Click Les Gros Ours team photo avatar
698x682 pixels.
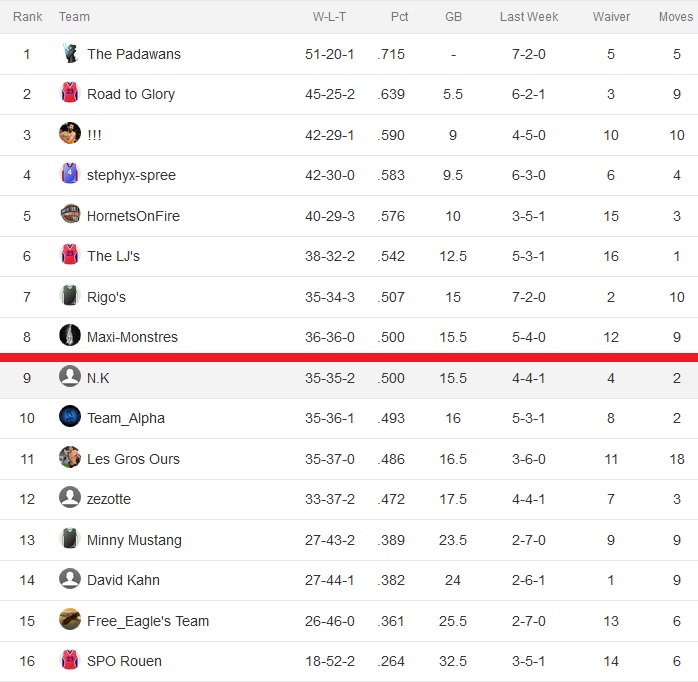click(70, 457)
